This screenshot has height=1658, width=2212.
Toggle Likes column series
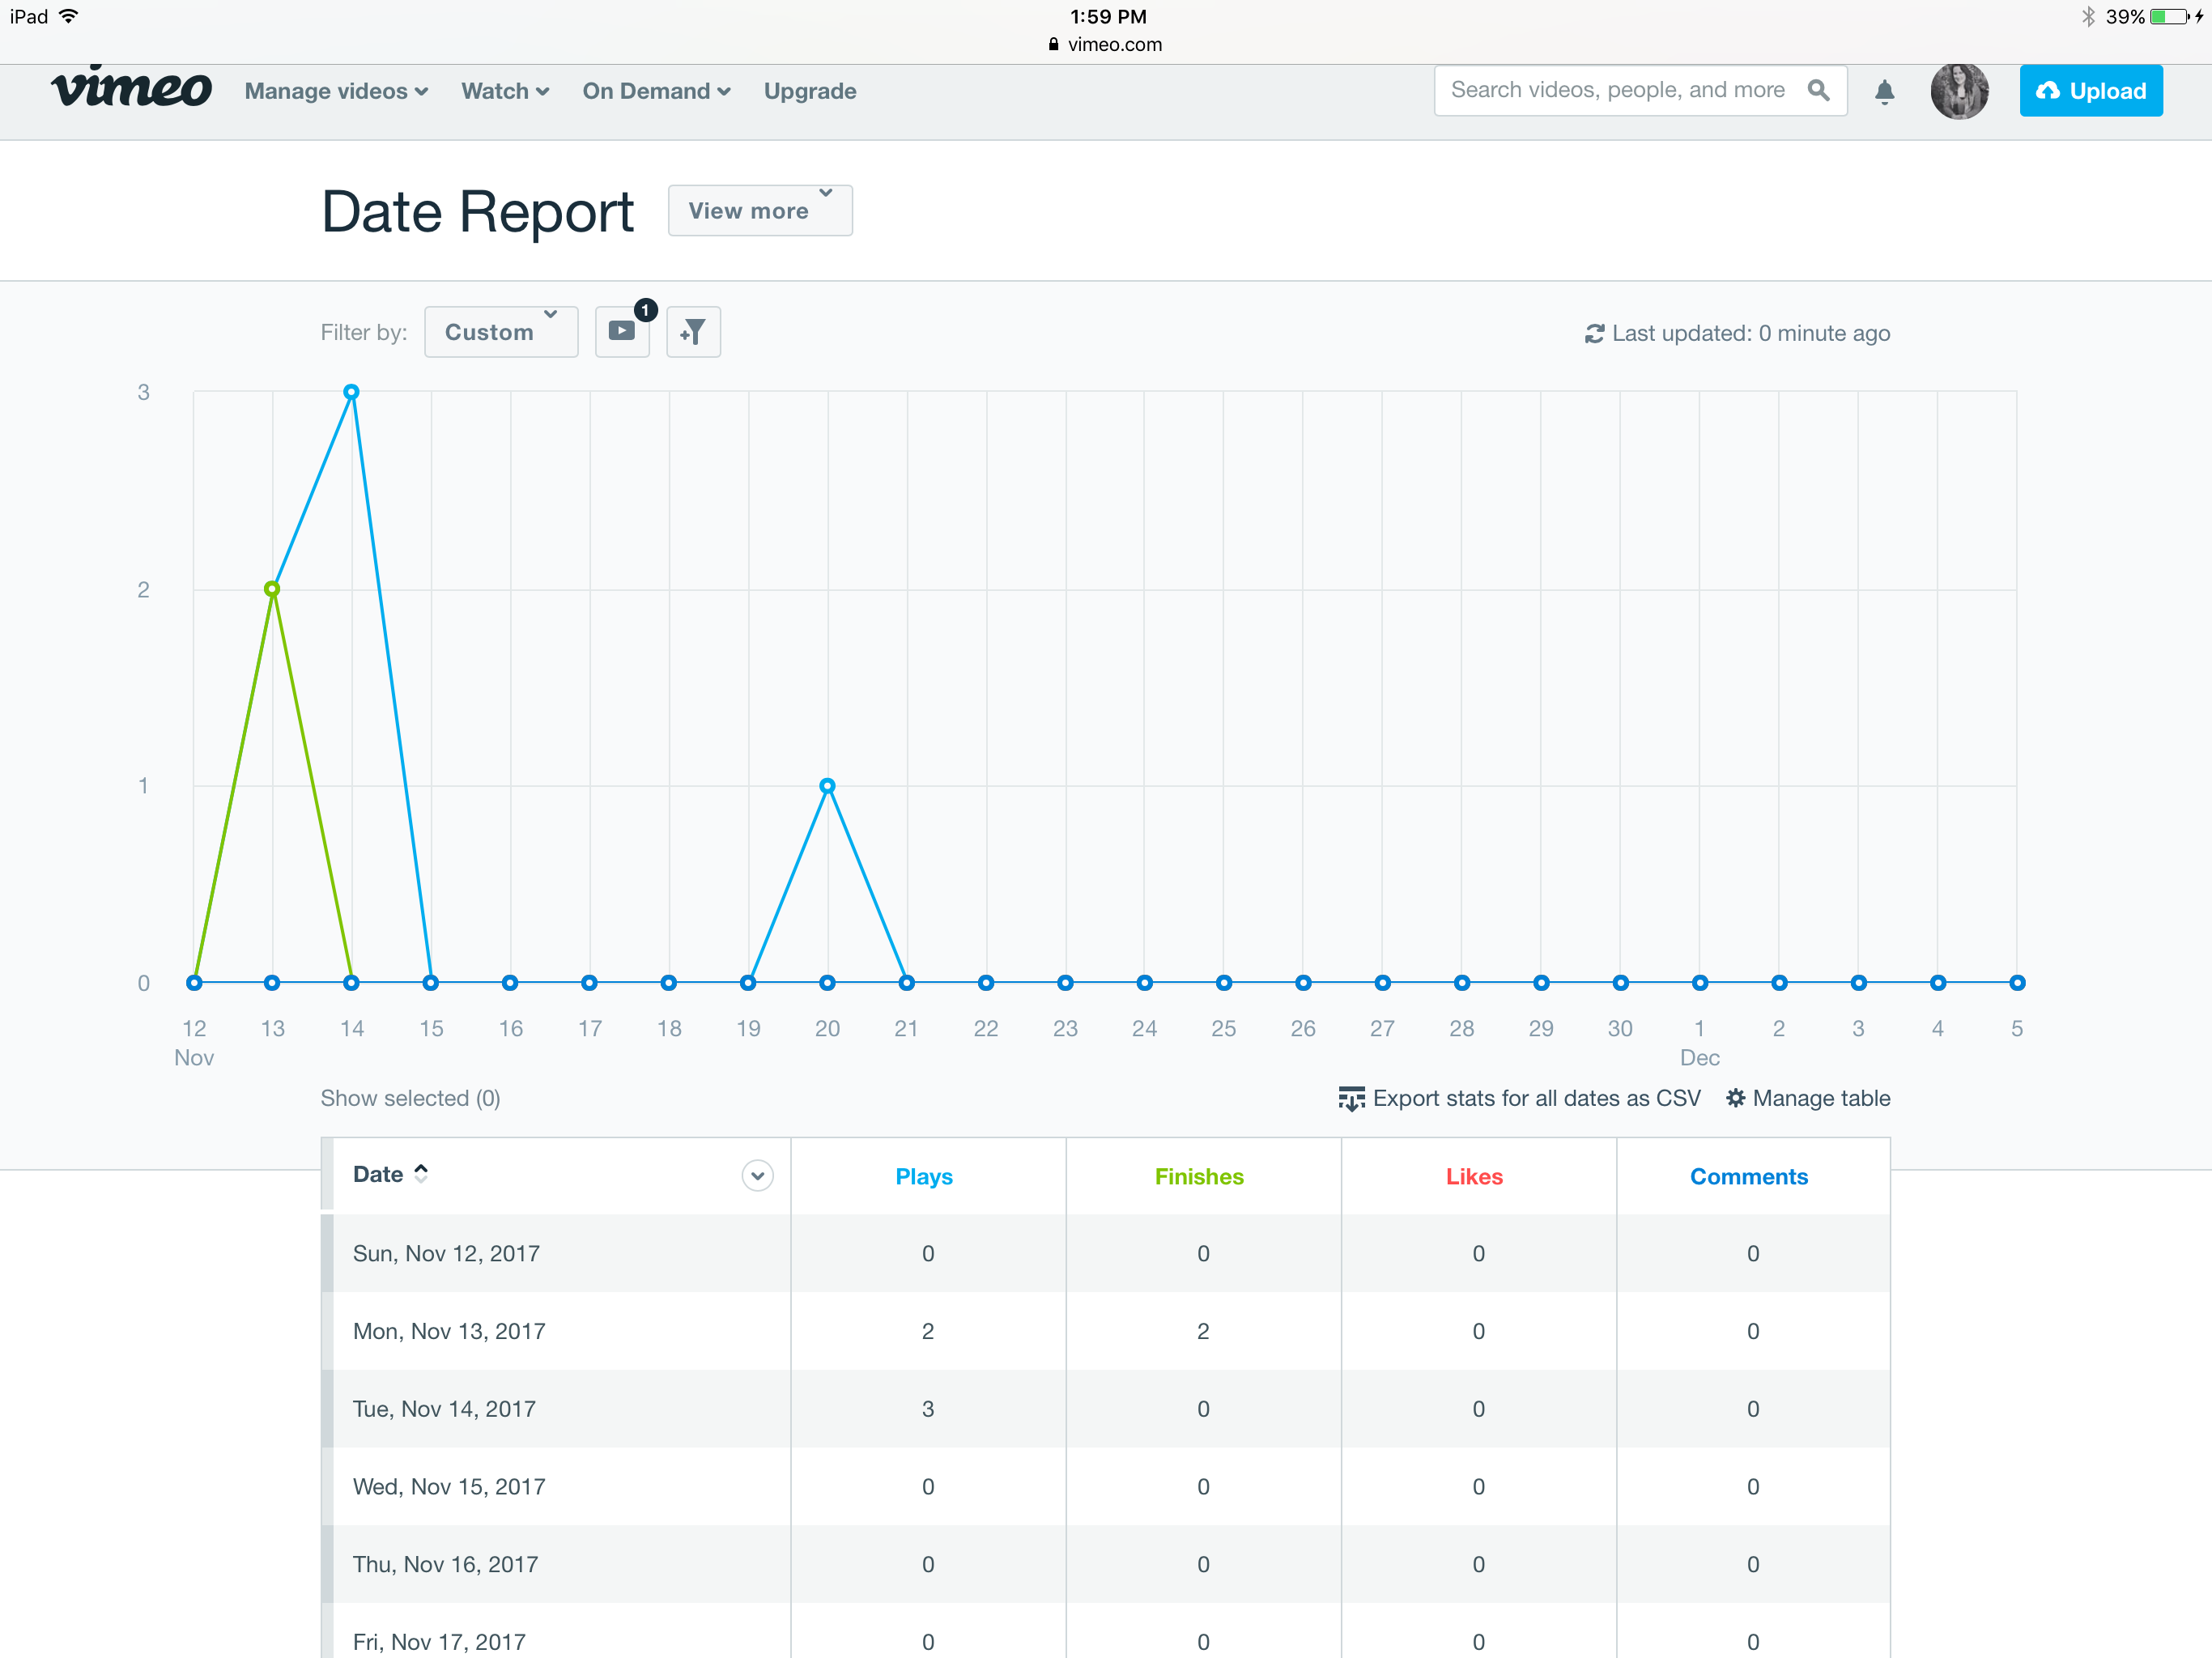1474,1176
